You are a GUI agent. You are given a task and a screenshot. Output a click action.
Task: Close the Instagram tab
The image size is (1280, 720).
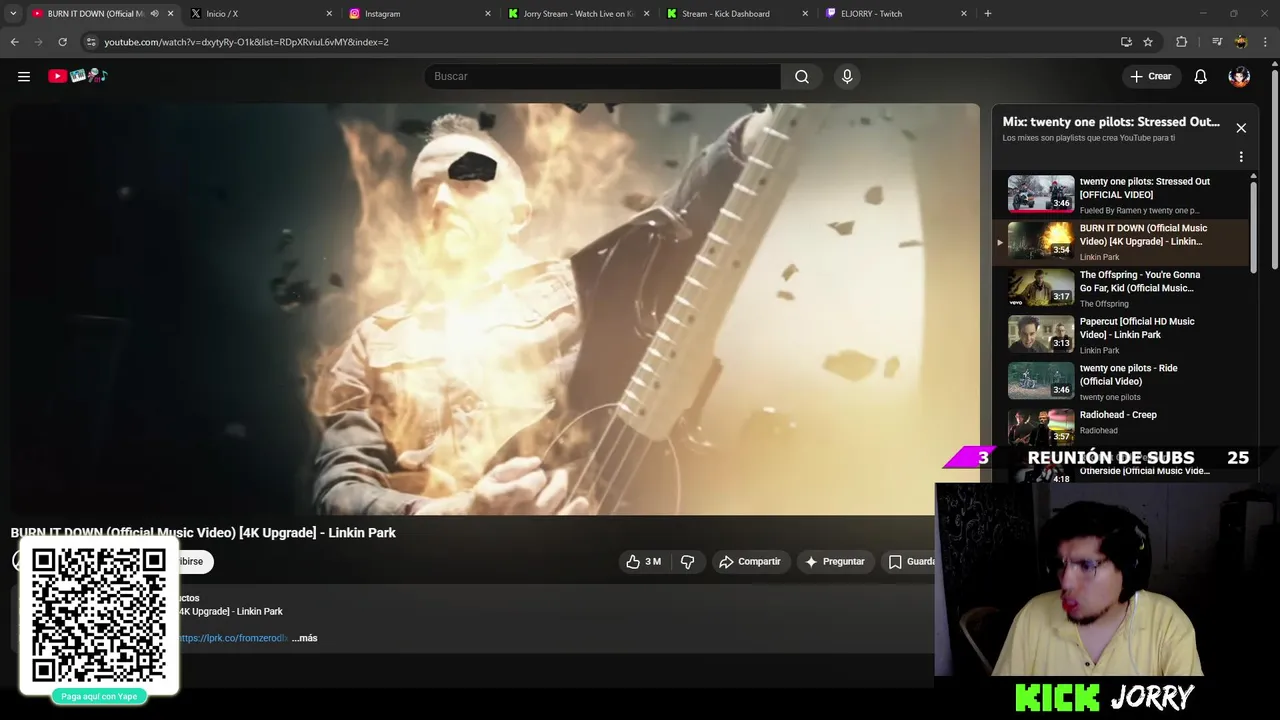coord(488,14)
